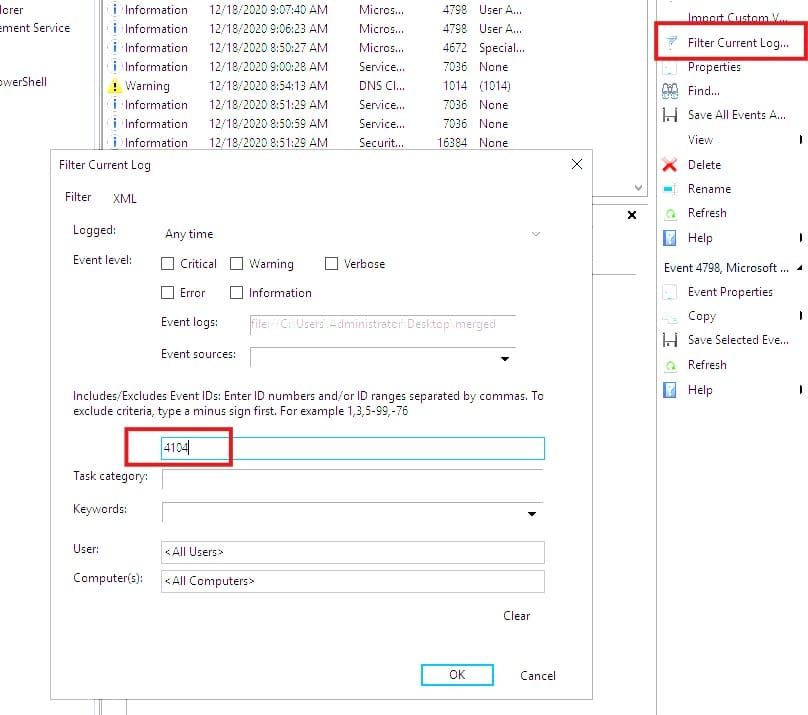Image resolution: width=808 pixels, height=715 pixels.
Task: Expand the Event sources dropdown
Action: tap(505, 358)
